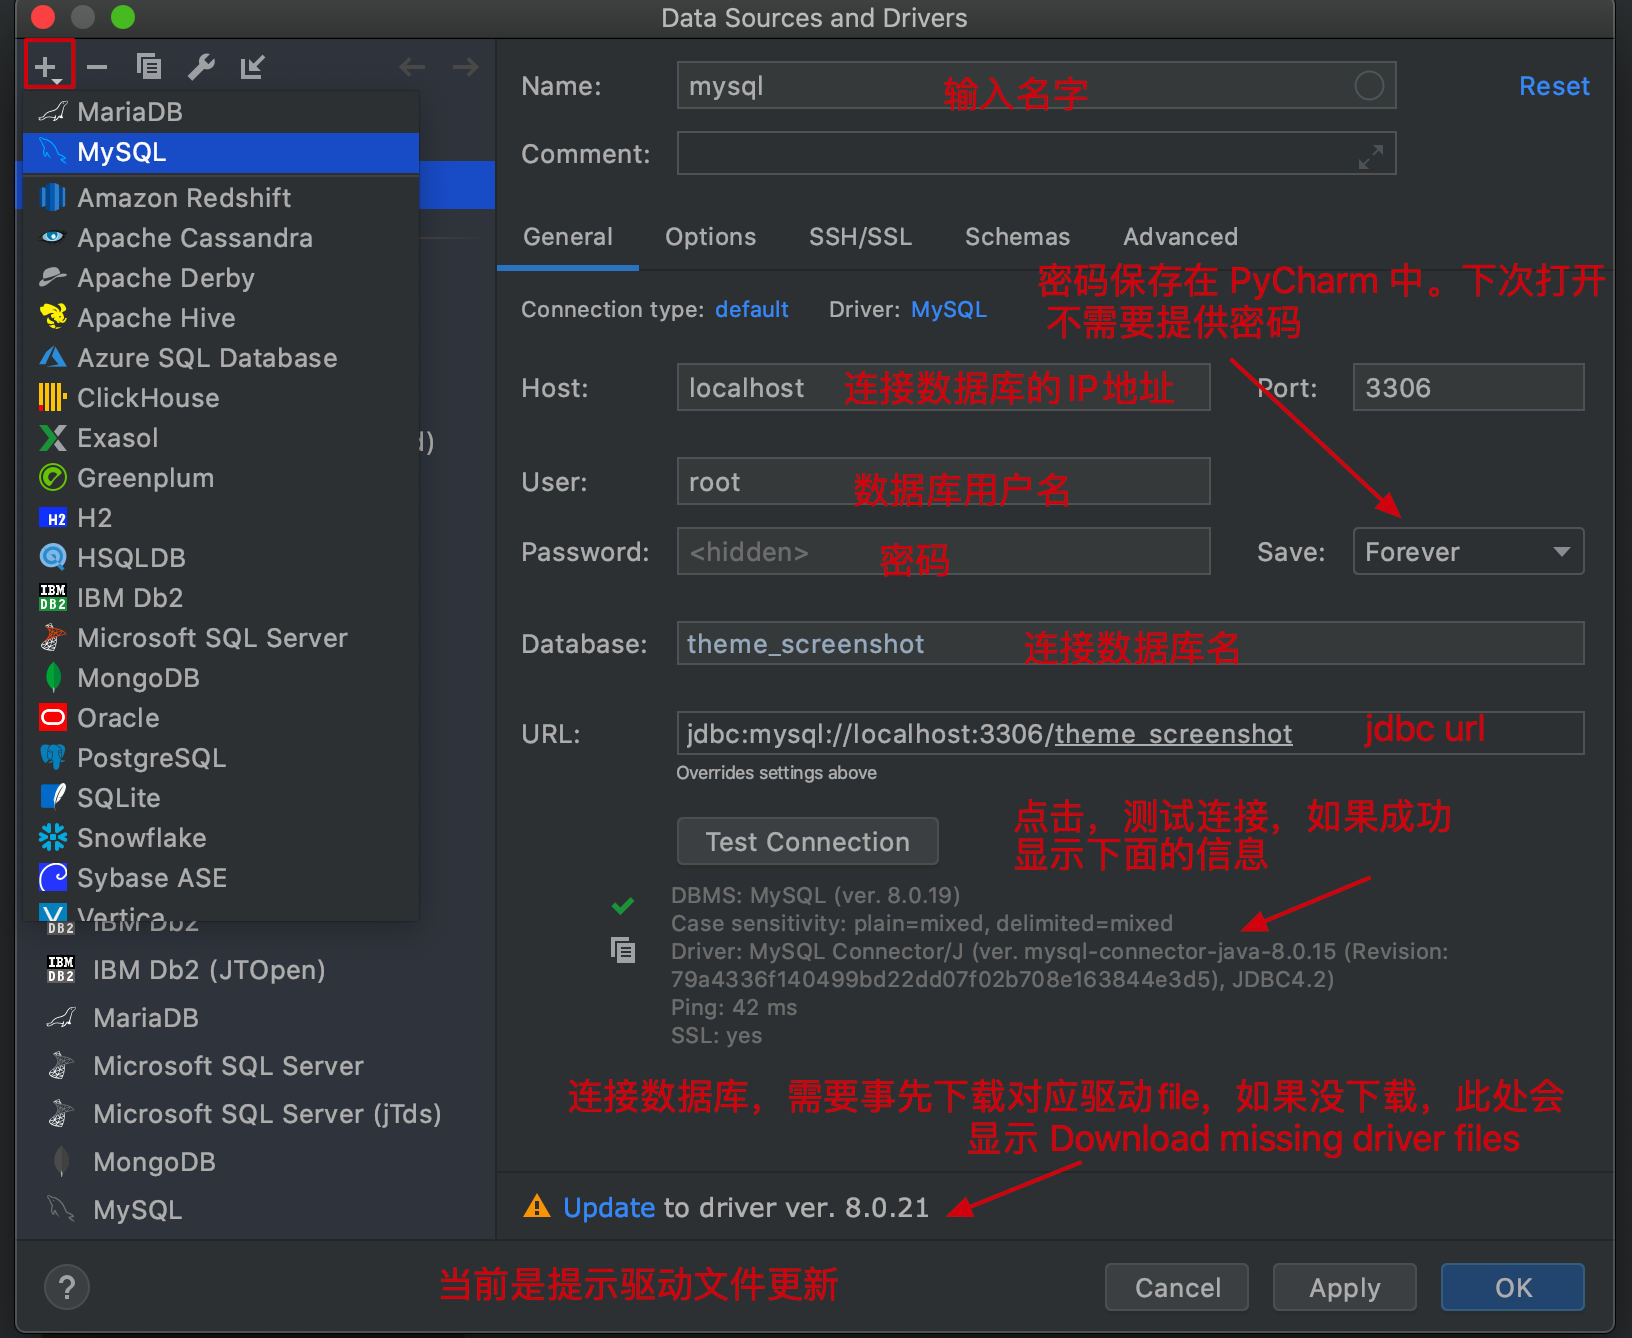This screenshot has width=1632, height=1338.
Task: Click the Comment input field
Action: coord(1036,154)
